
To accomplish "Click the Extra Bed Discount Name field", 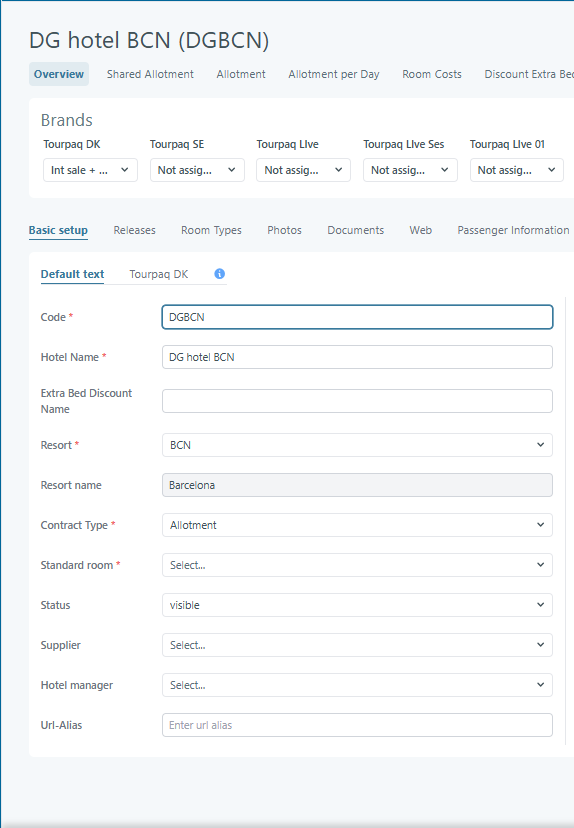I will [x=357, y=401].
